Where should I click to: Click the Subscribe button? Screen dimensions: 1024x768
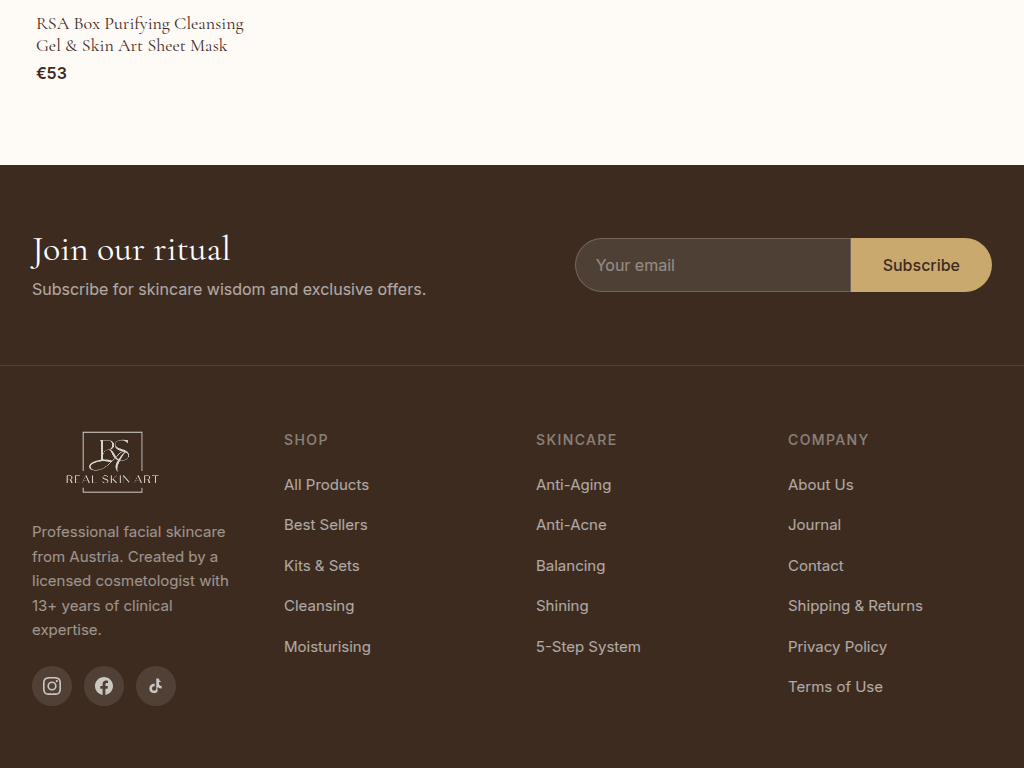(x=921, y=265)
